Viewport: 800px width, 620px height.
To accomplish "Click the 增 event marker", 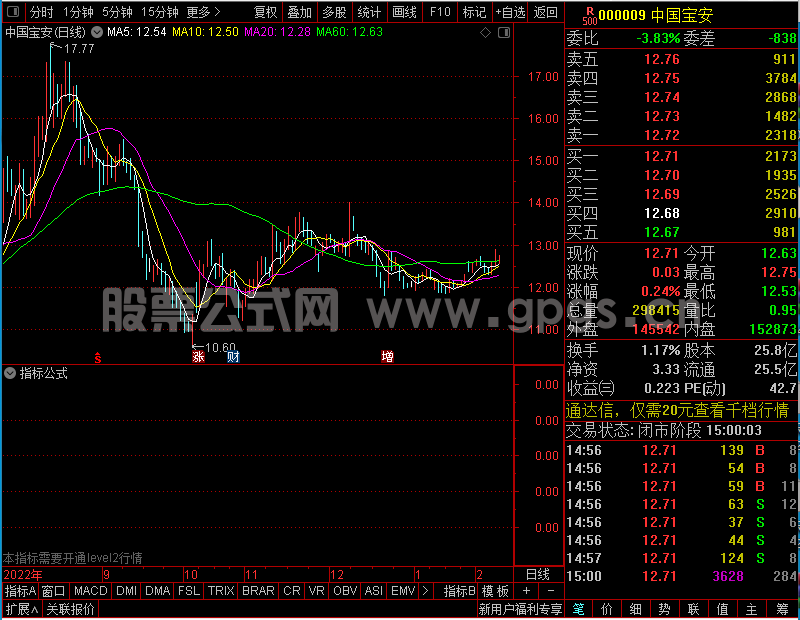I will 388,356.
